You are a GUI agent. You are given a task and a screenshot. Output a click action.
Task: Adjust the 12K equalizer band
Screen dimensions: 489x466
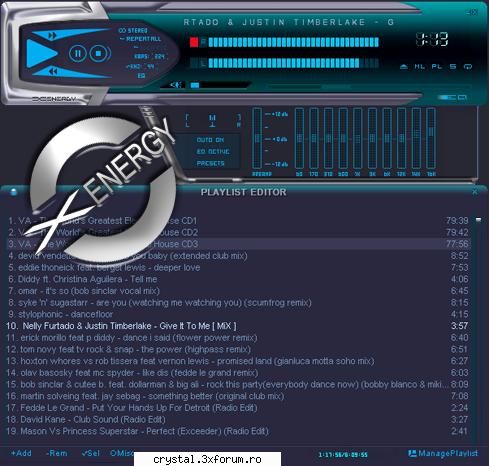click(402, 138)
